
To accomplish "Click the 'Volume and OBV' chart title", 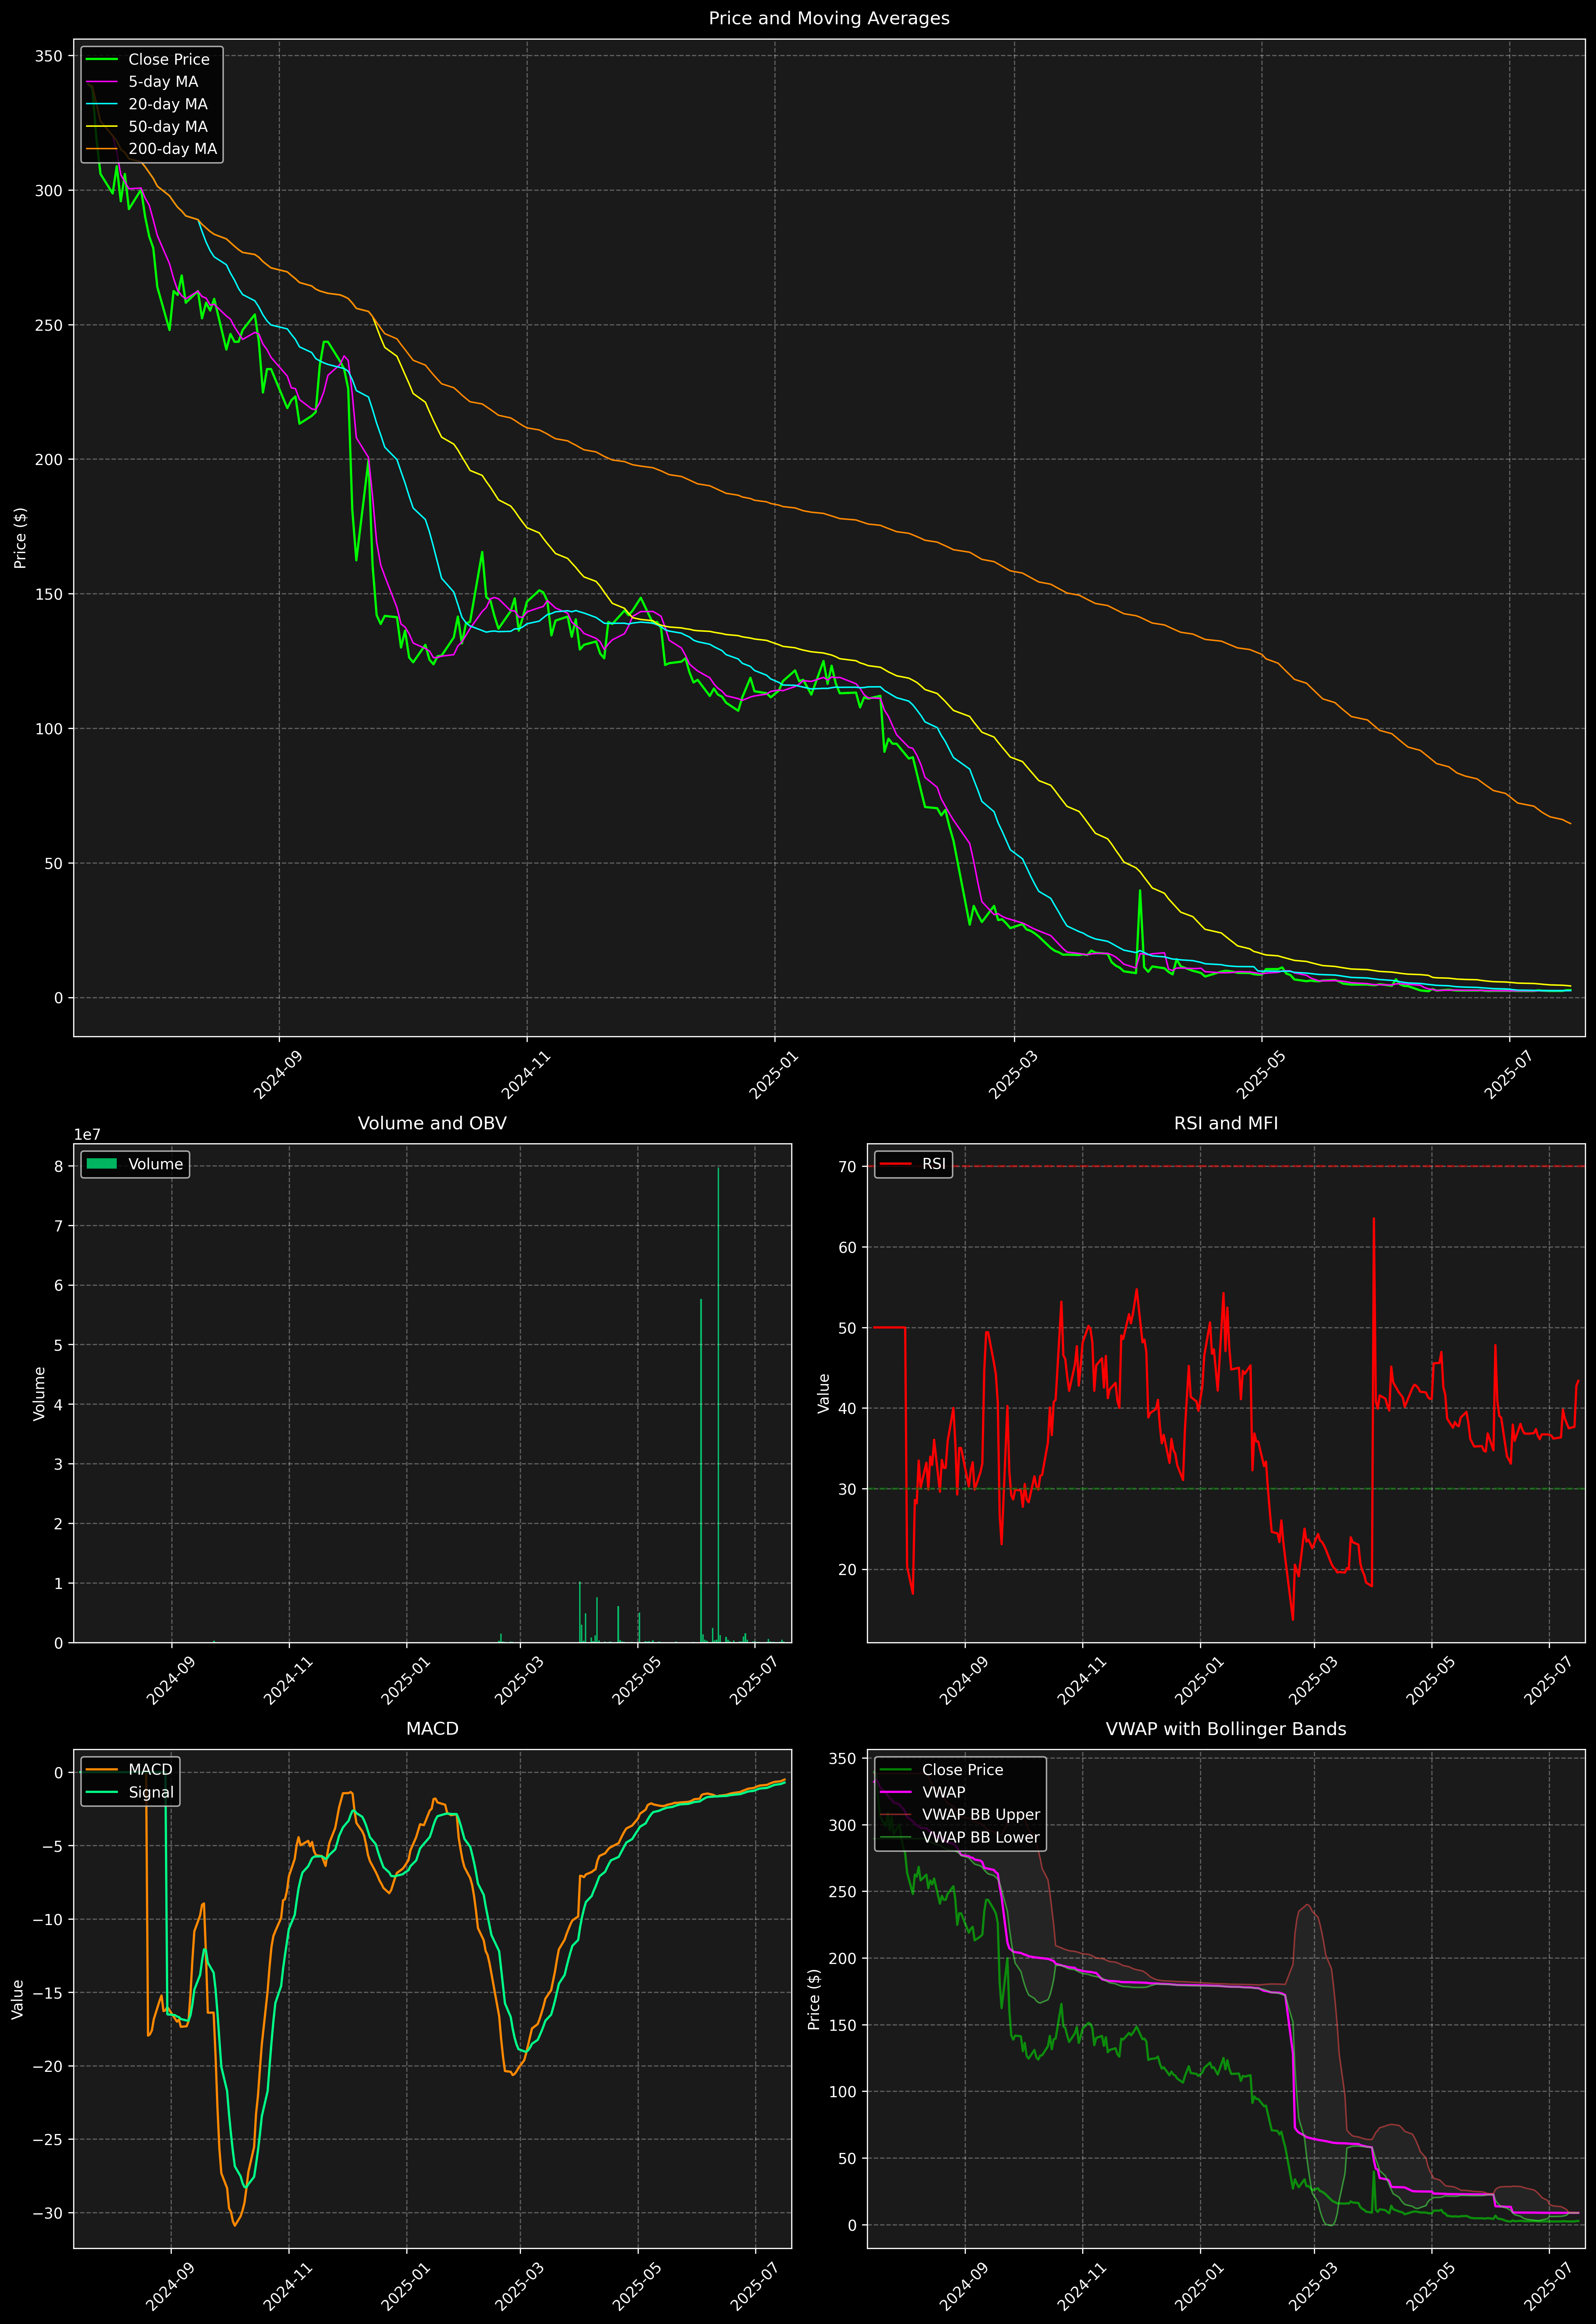I will (432, 1123).
